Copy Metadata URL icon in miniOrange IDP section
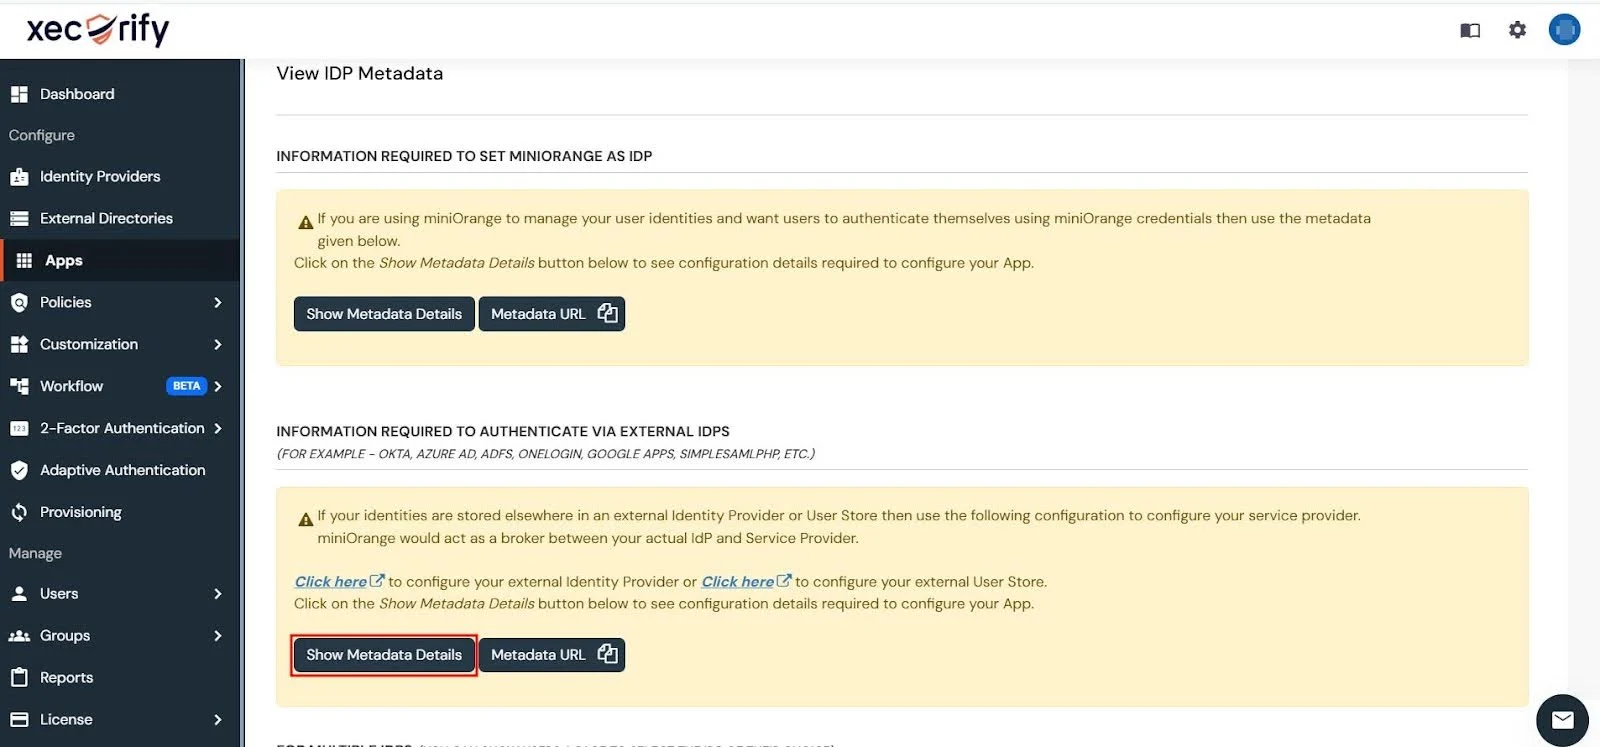Screen dimensions: 1600x747 point(607,313)
